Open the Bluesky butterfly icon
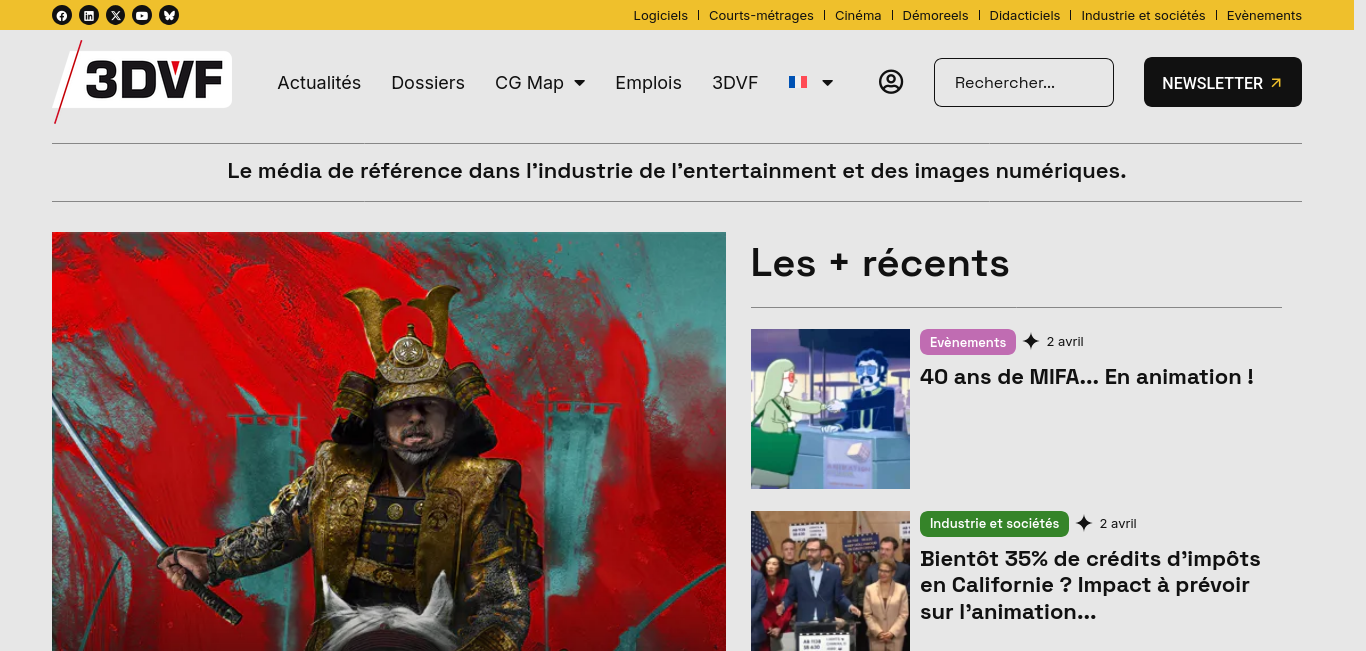Image resolution: width=1366 pixels, height=651 pixels. [169, 15]
